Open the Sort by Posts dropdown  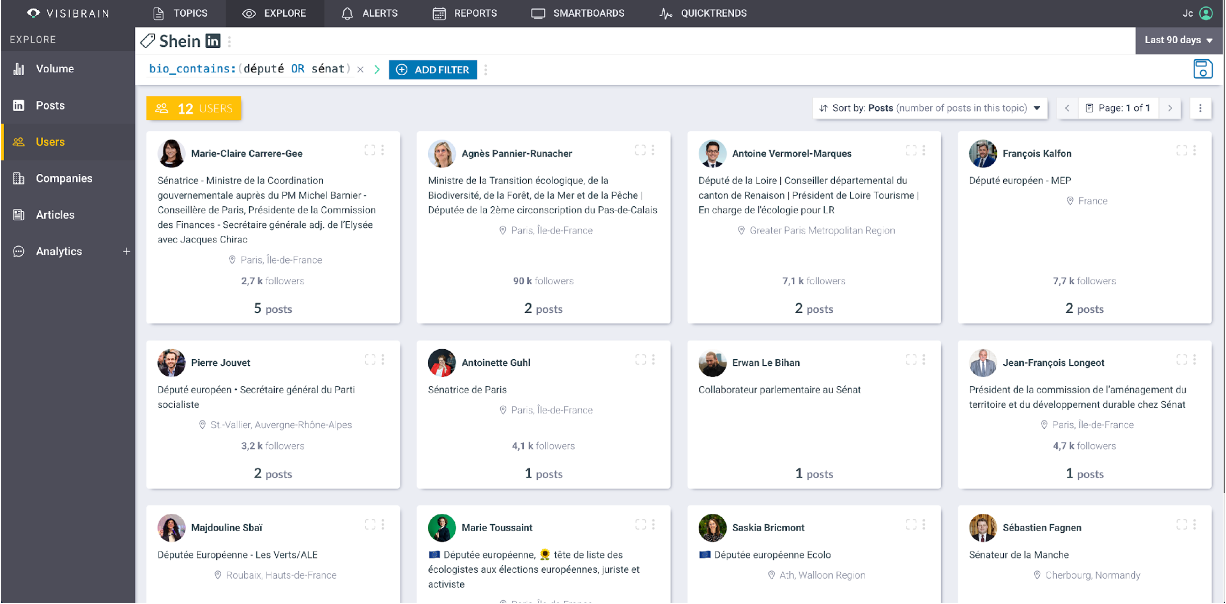(931, 108)
